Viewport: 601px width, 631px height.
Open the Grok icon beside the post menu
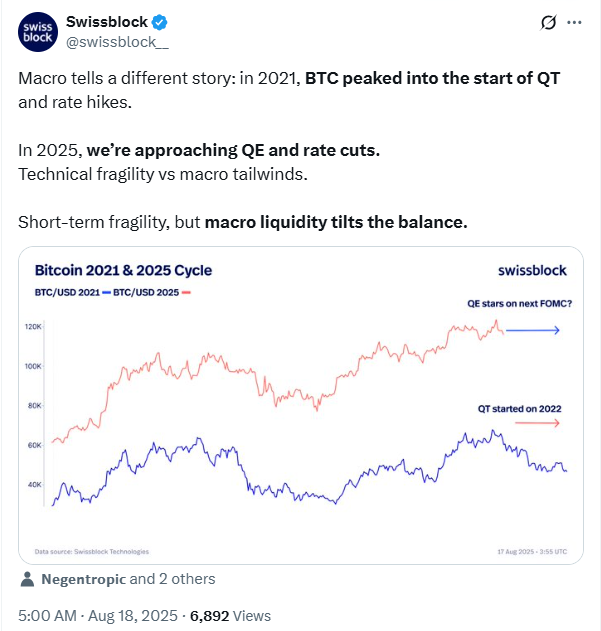point(547,22)
